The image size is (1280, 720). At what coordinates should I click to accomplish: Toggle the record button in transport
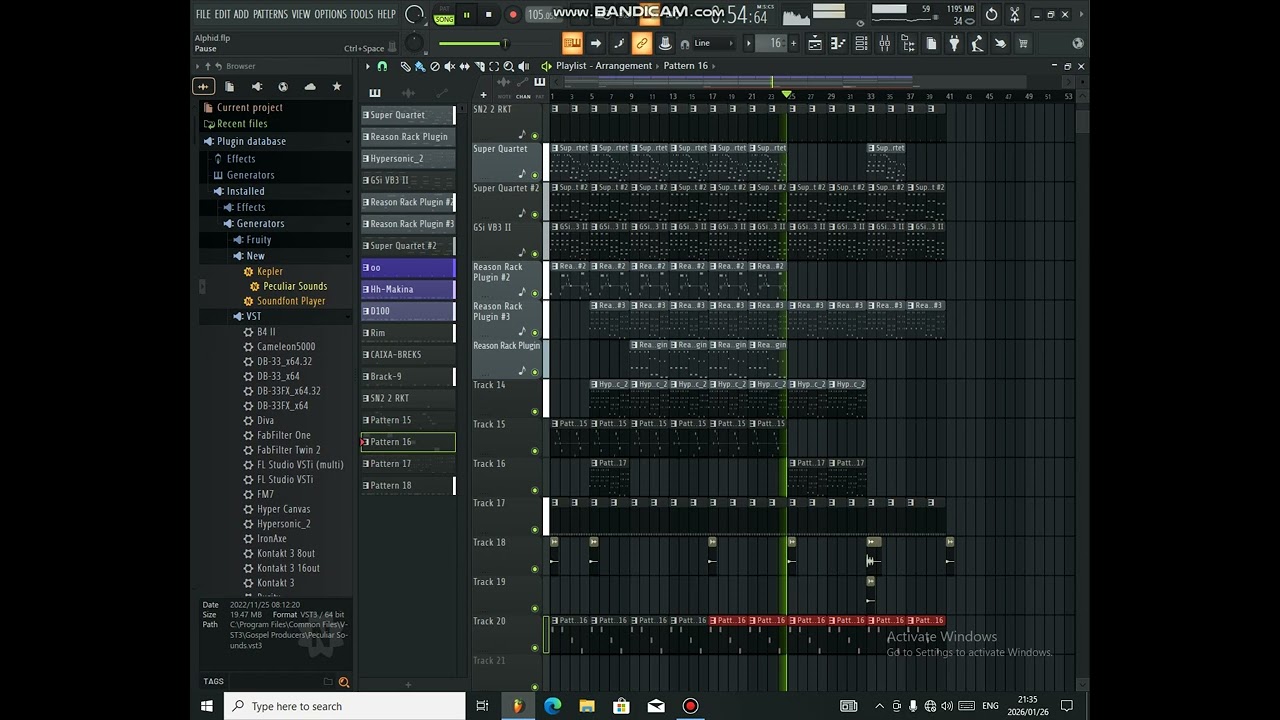pos(513,14)
